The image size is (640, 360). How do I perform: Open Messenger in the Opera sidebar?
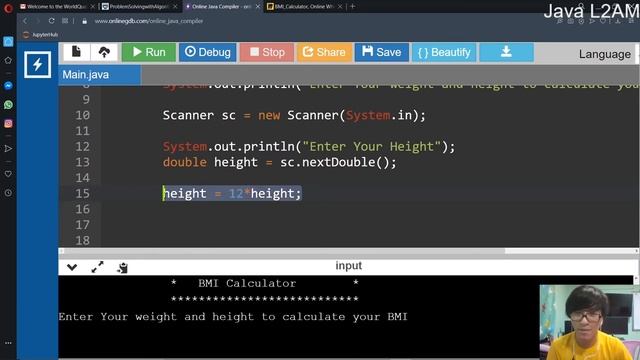coord(8,86)
